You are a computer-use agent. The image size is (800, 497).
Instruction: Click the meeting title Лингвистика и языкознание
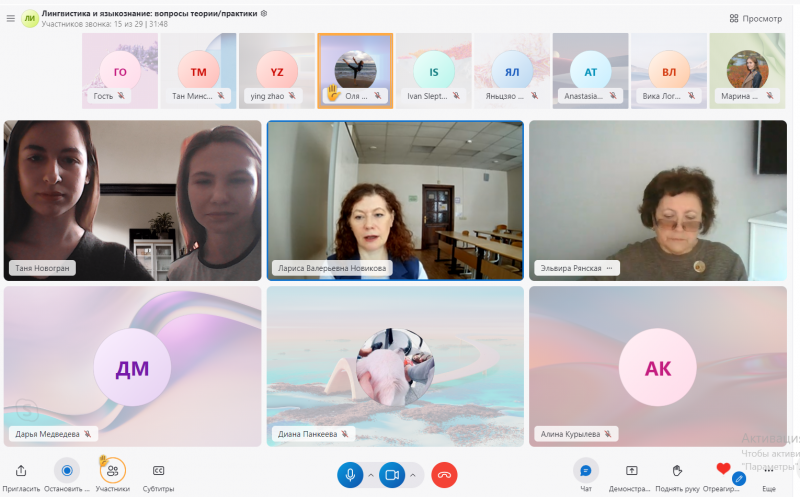pyautogui.click(x=149, y=14)
